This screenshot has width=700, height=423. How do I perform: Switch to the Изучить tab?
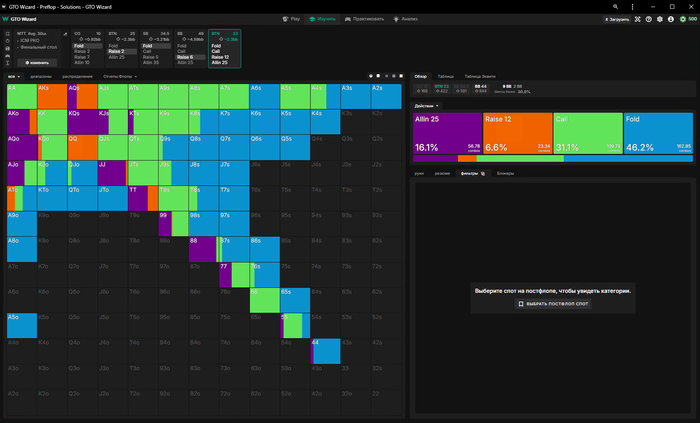point(322,19)
